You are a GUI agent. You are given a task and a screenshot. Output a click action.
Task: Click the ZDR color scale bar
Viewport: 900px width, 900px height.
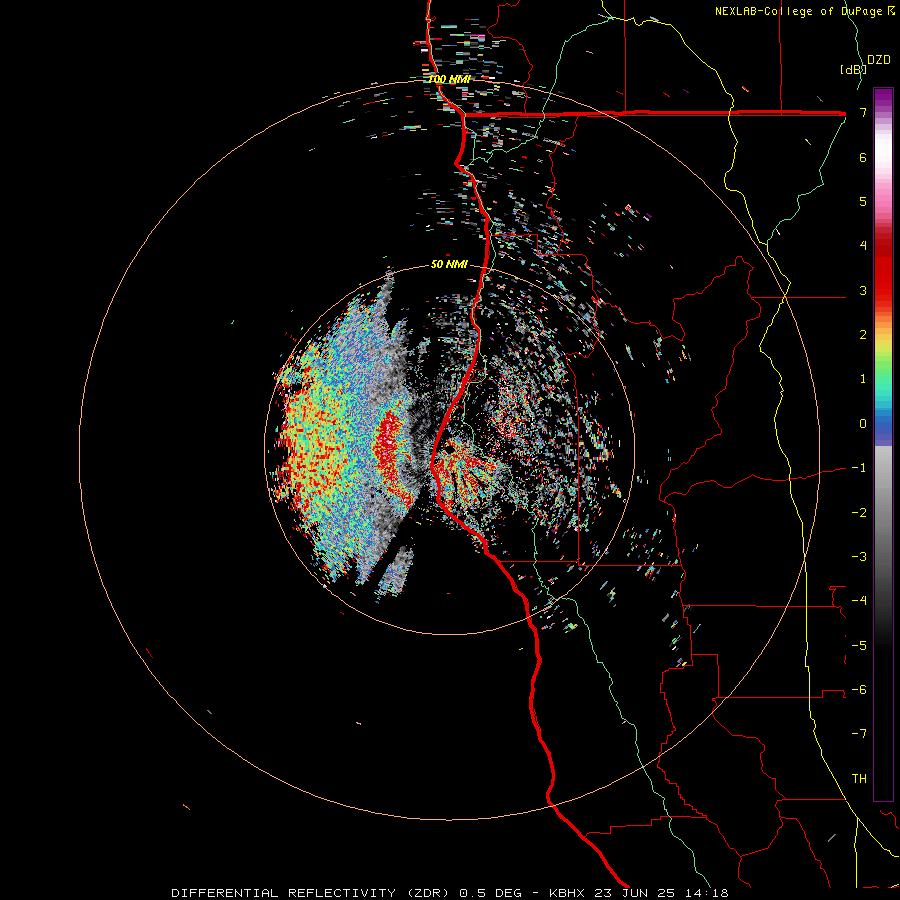(883, 444)
